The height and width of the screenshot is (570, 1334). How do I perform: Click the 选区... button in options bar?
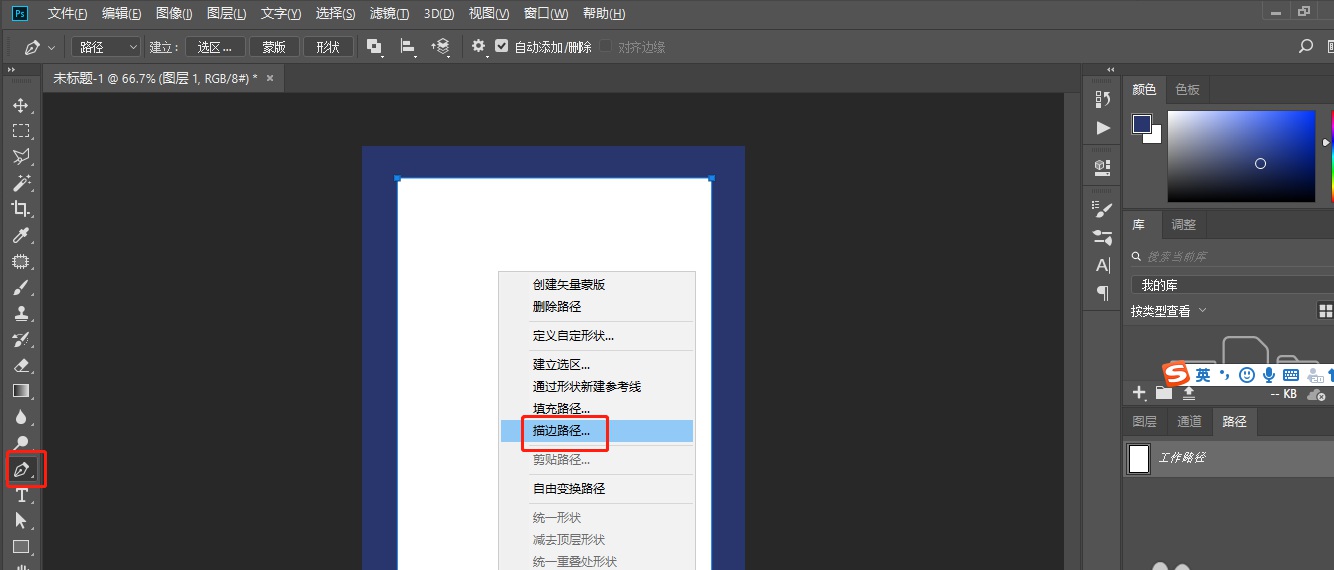[x=215, y=47]
